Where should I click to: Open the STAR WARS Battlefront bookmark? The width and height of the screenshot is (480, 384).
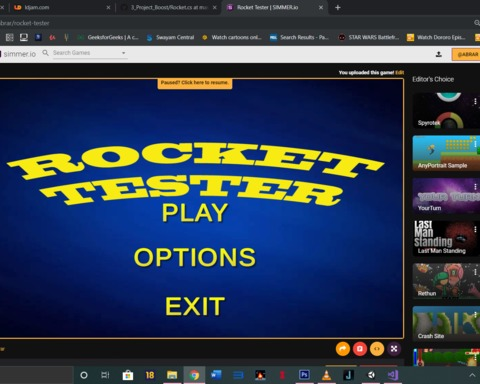(369, 37)
